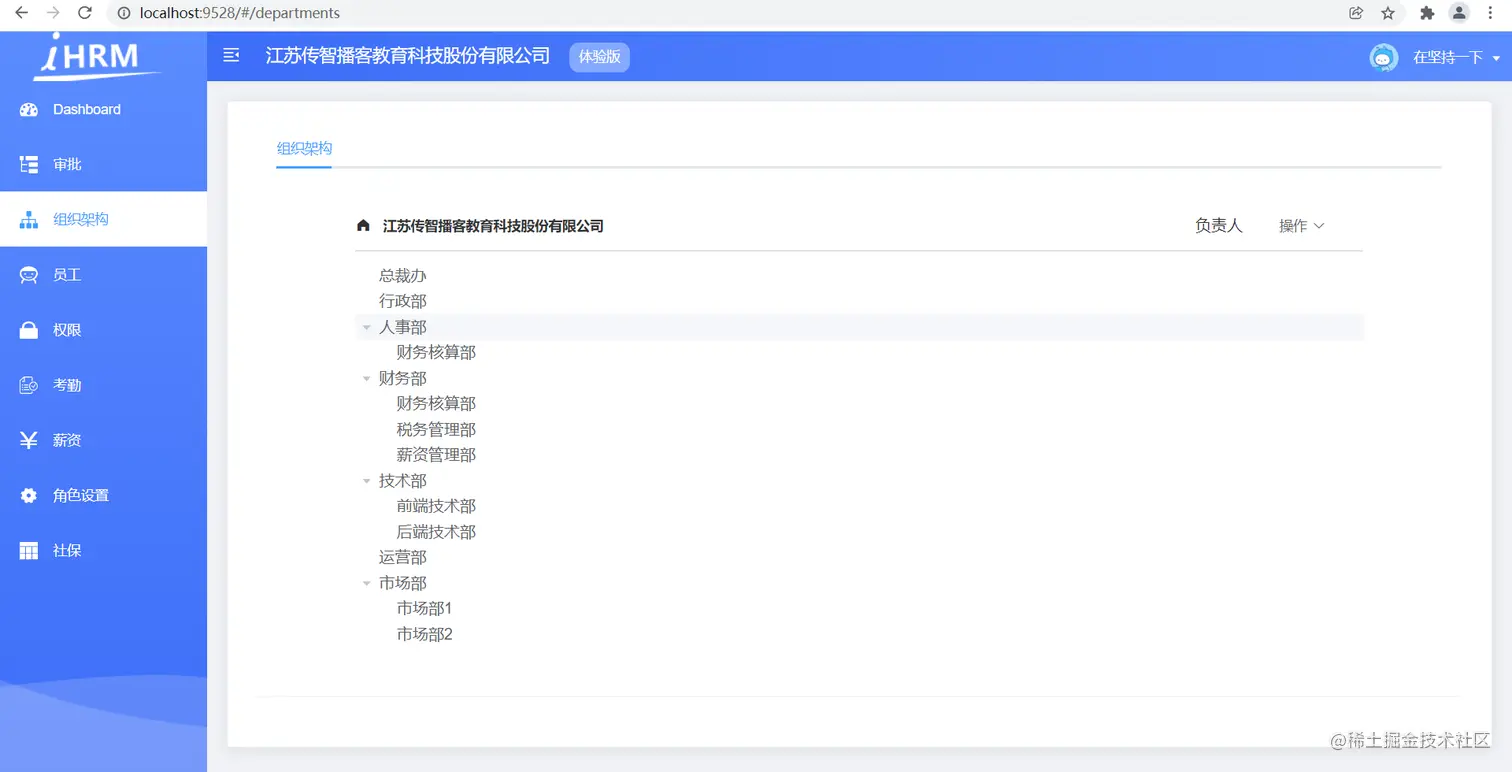The width and height of the screenshot is (1512, 772).
Task: Click the home icon beside the company name
Action: pyautogui.click(x=363, y=226)
